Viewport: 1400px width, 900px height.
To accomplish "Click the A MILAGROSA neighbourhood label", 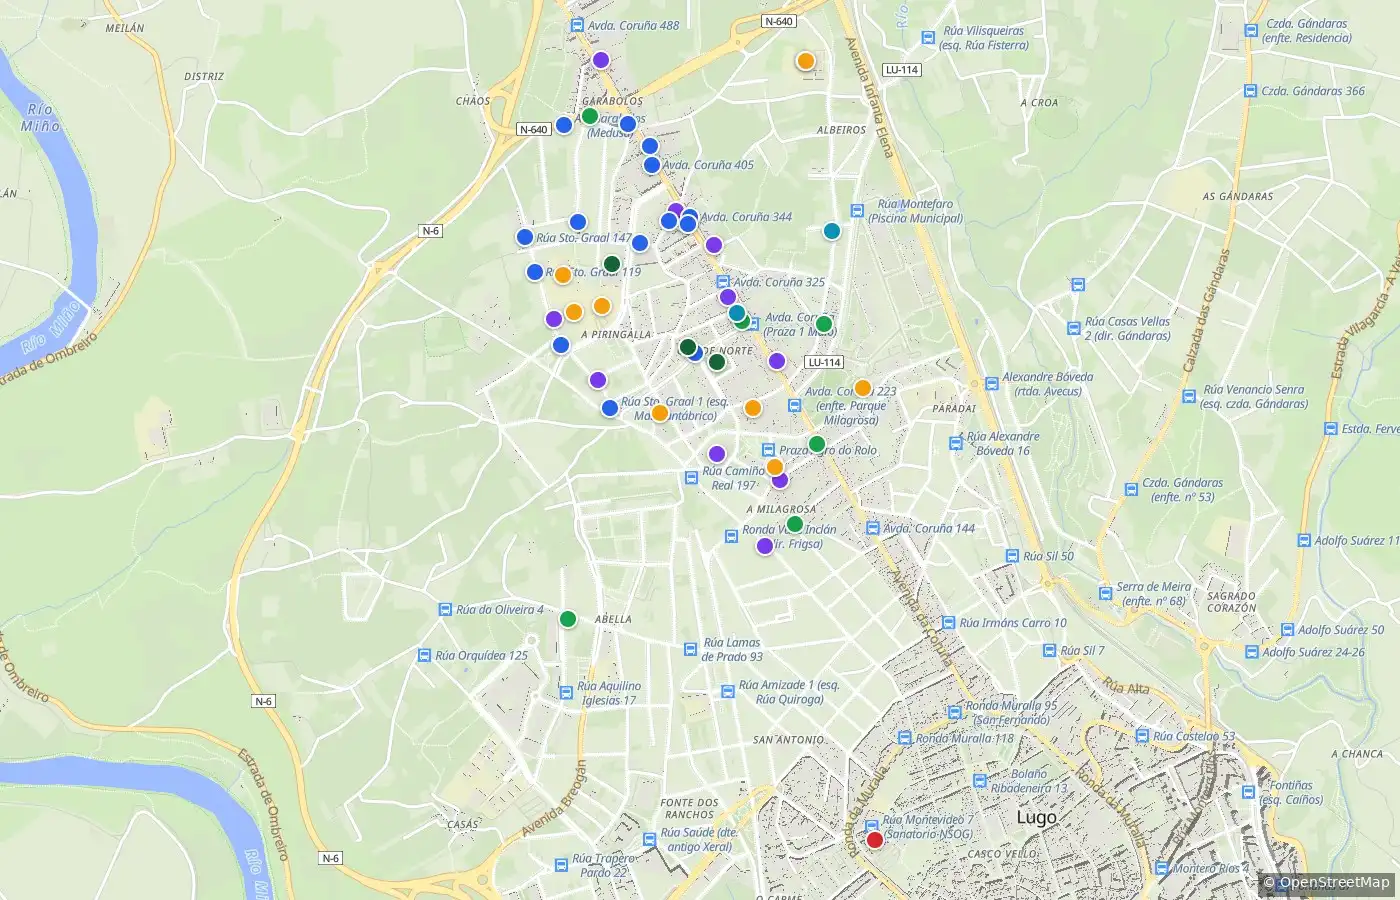I will pos(781,509).
